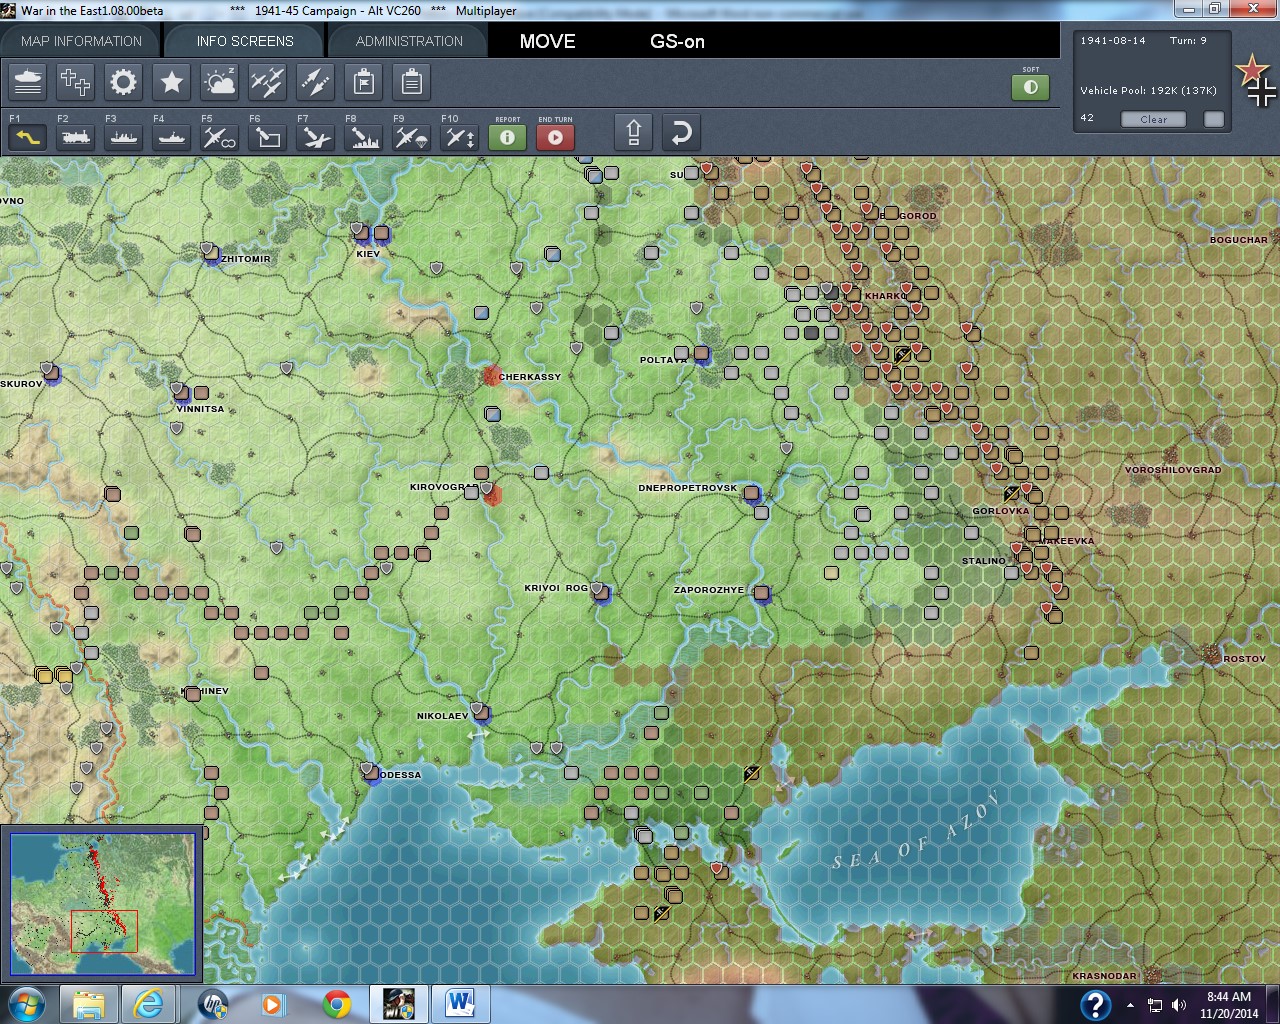The width and height of the screenshot is (1280, 1024).
Task: Select F8 bomb city mode icon
Action: [364, 137]
